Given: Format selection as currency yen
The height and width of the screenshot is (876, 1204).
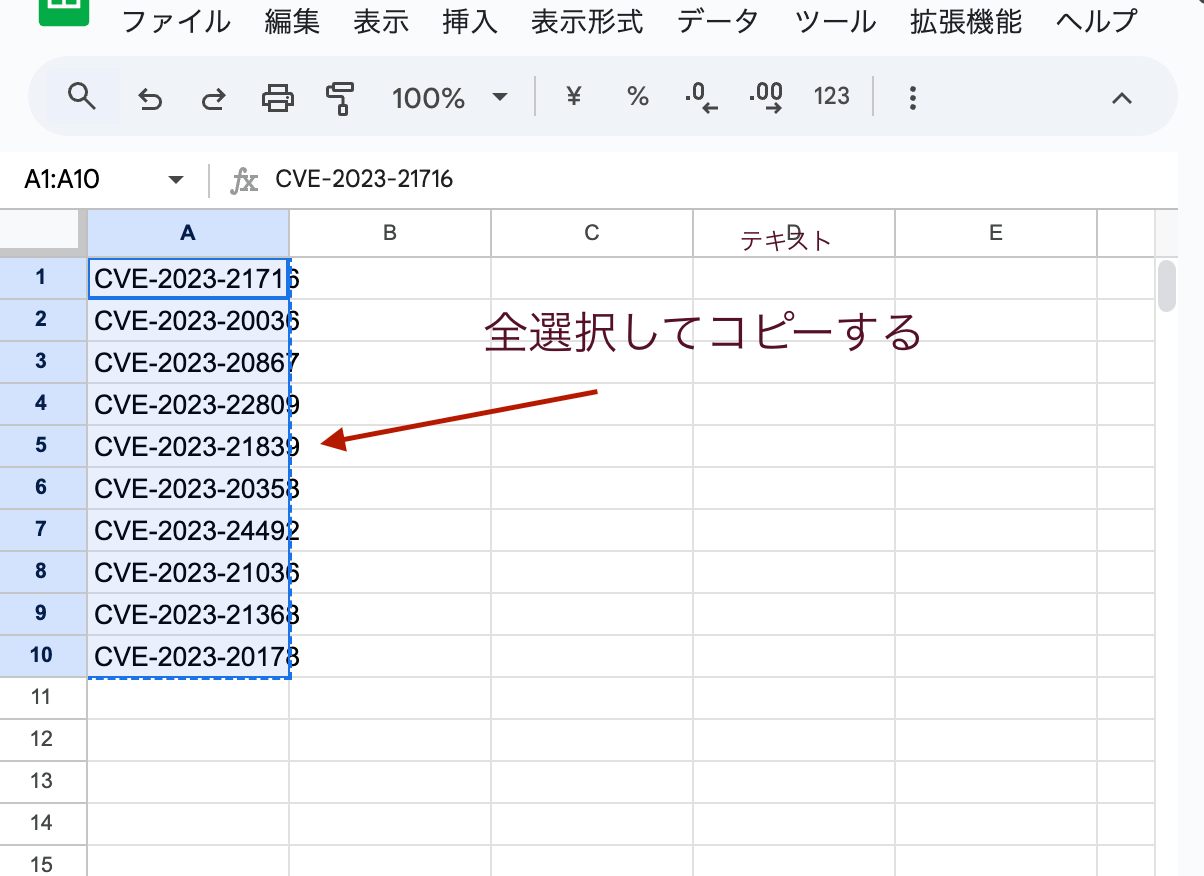Looking at the screenshot, I should (572, 97).
